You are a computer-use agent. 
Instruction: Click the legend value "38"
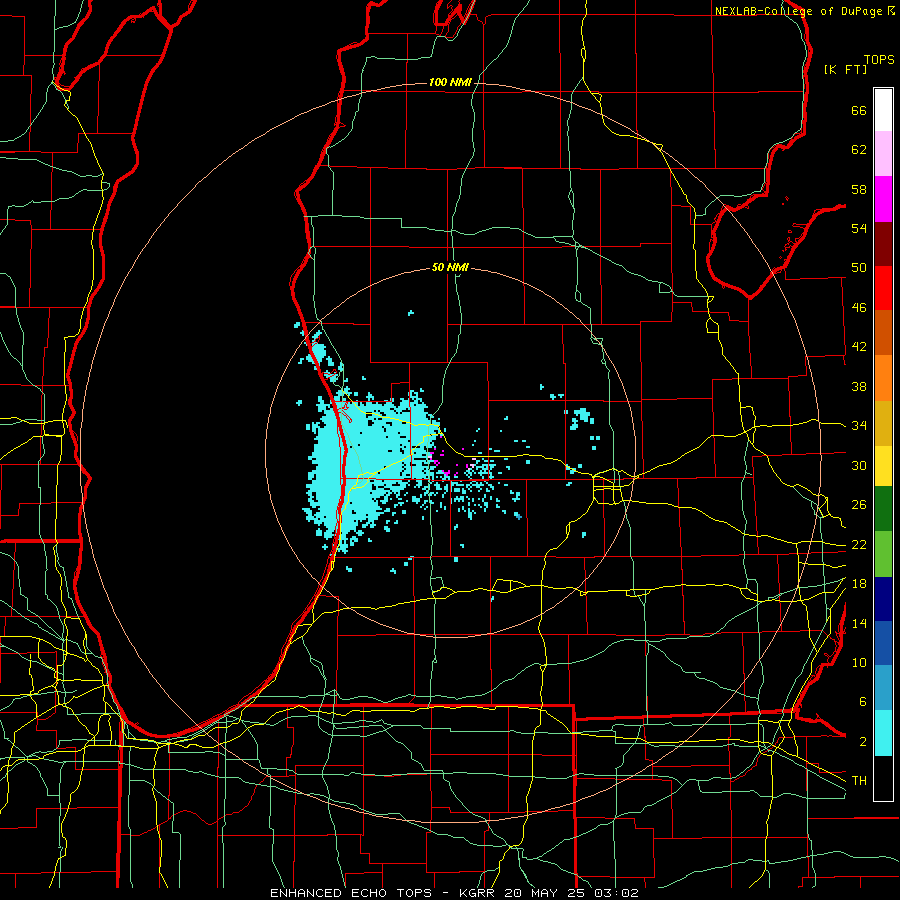click(859, 386)
